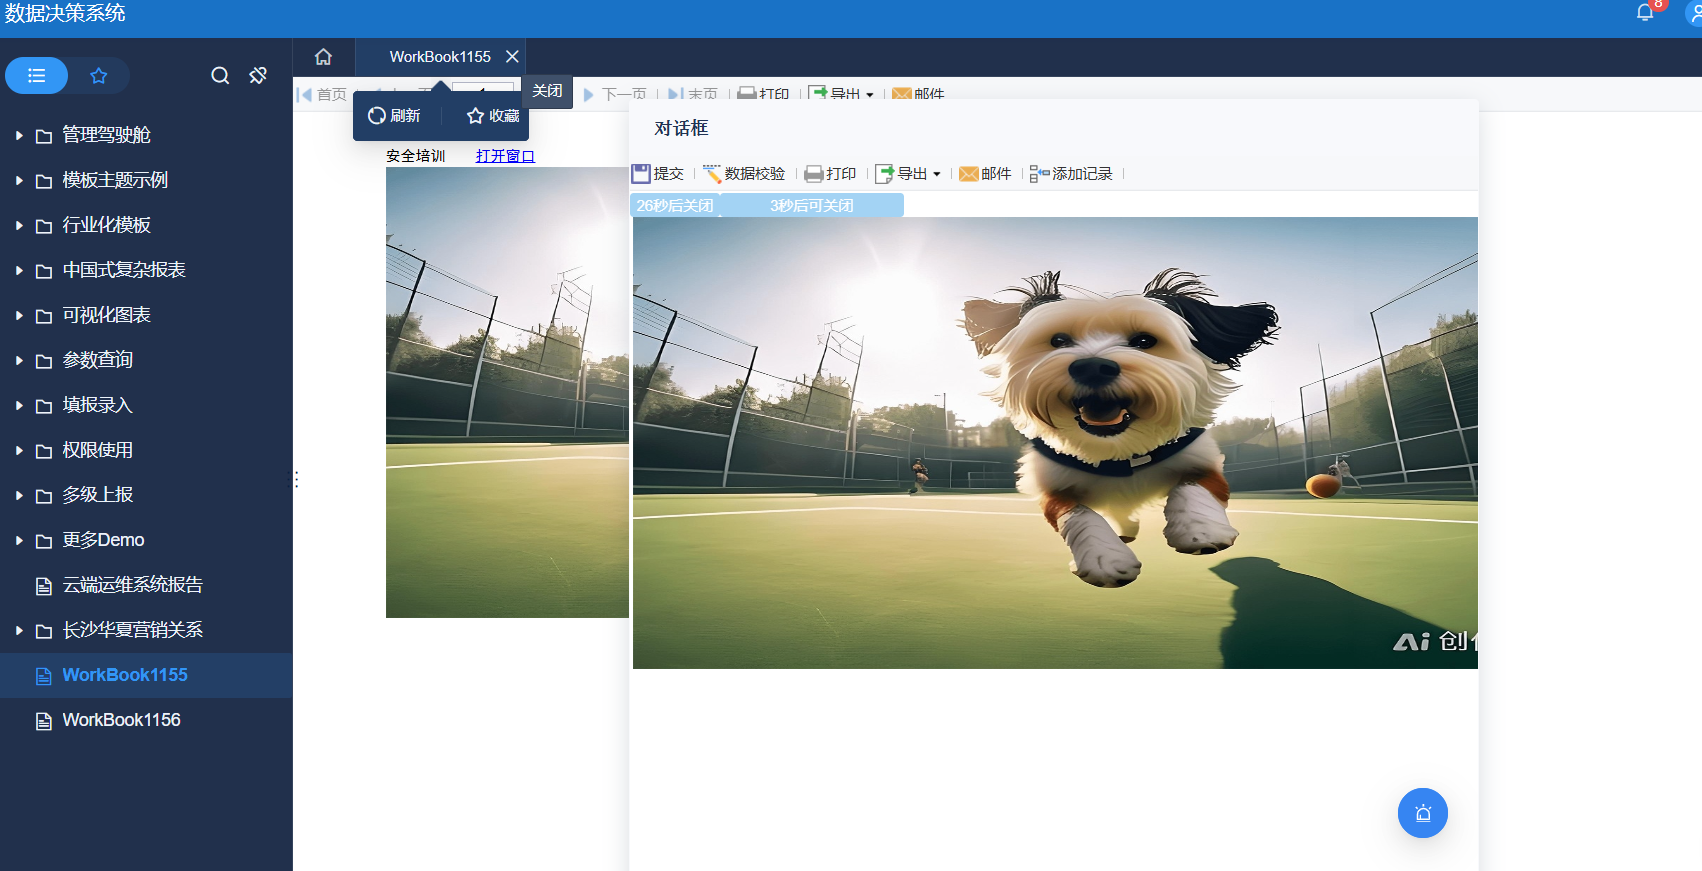The image size is (1702, 871).
Task: Click the 打开窗口 link
Action: (505, 156)
